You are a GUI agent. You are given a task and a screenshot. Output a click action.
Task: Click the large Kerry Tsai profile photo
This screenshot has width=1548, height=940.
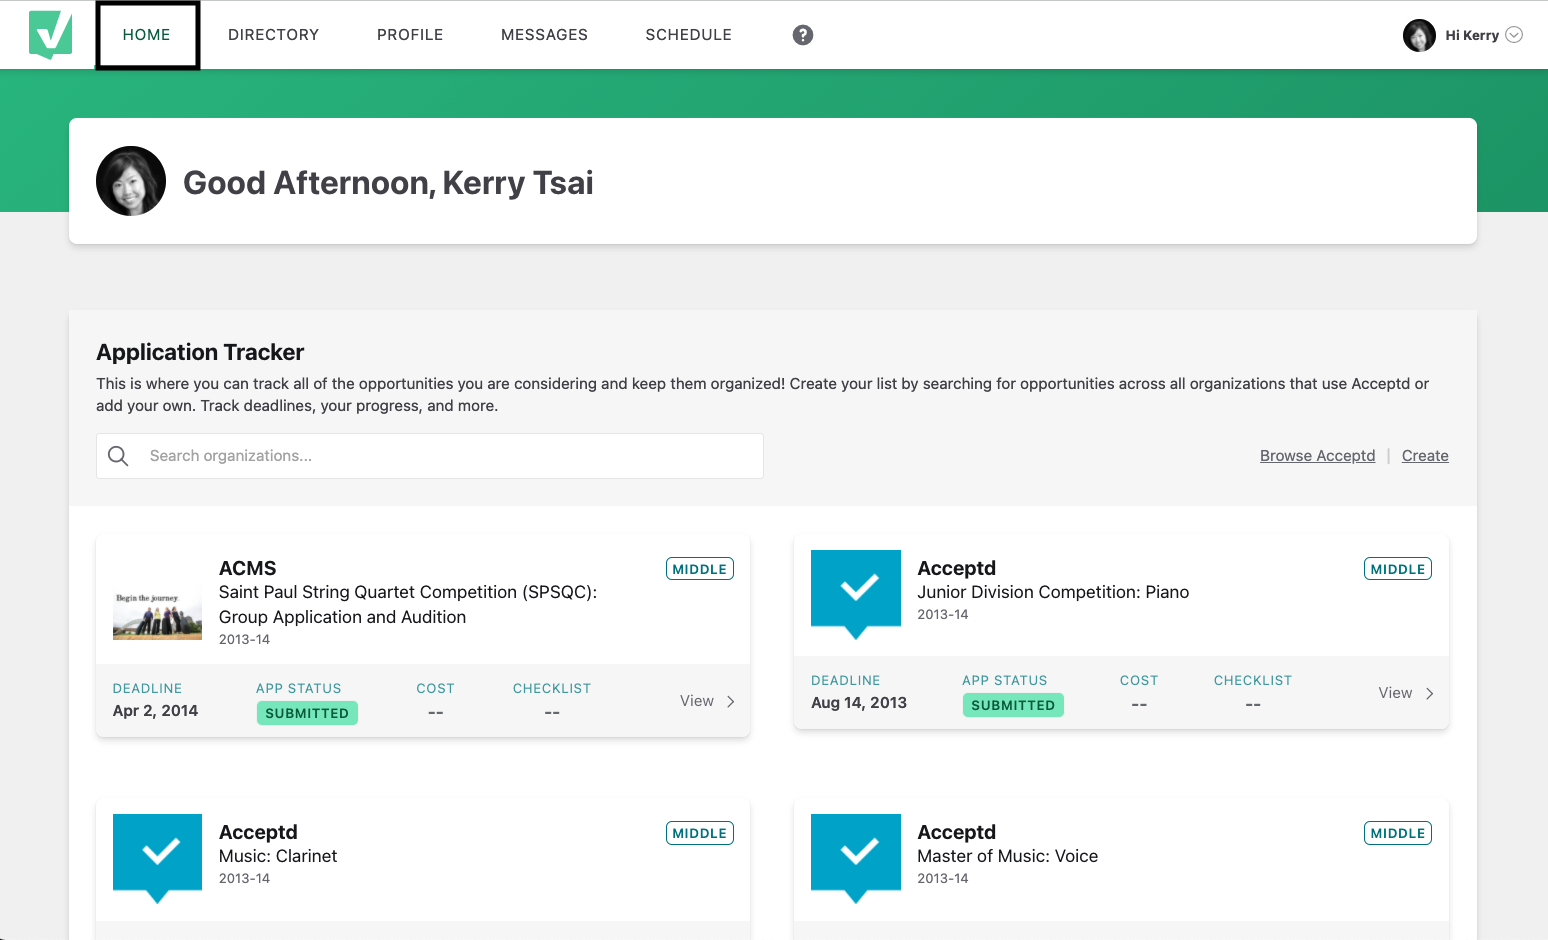tap(131, 181)
